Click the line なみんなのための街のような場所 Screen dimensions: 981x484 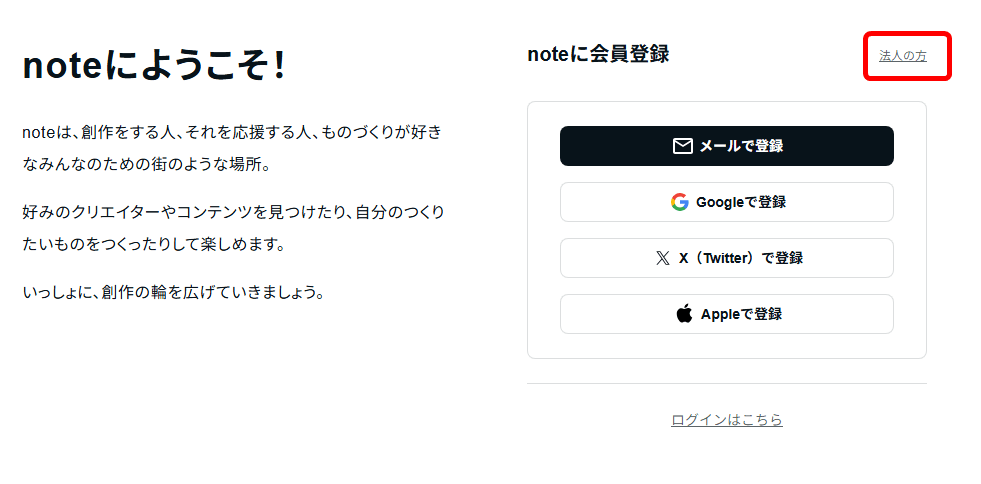[146, 164]
